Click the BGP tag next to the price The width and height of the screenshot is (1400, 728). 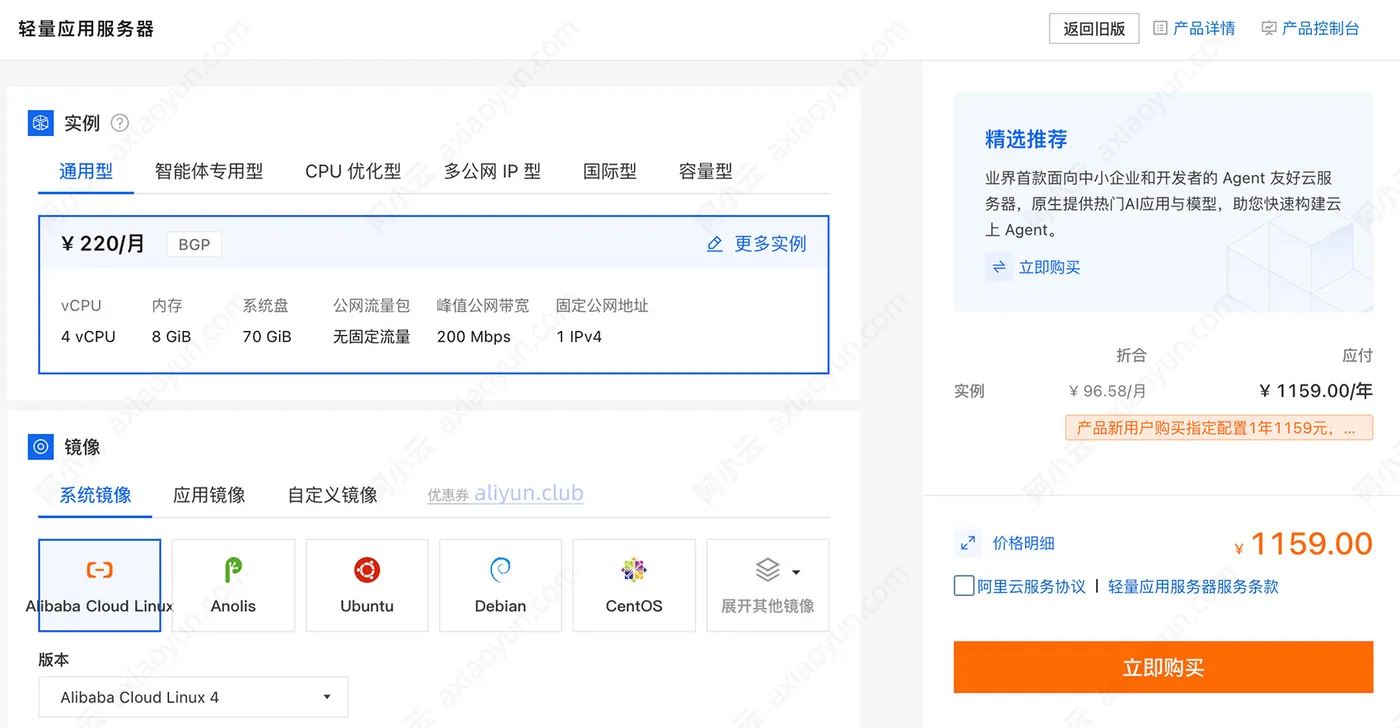(194, 244)
